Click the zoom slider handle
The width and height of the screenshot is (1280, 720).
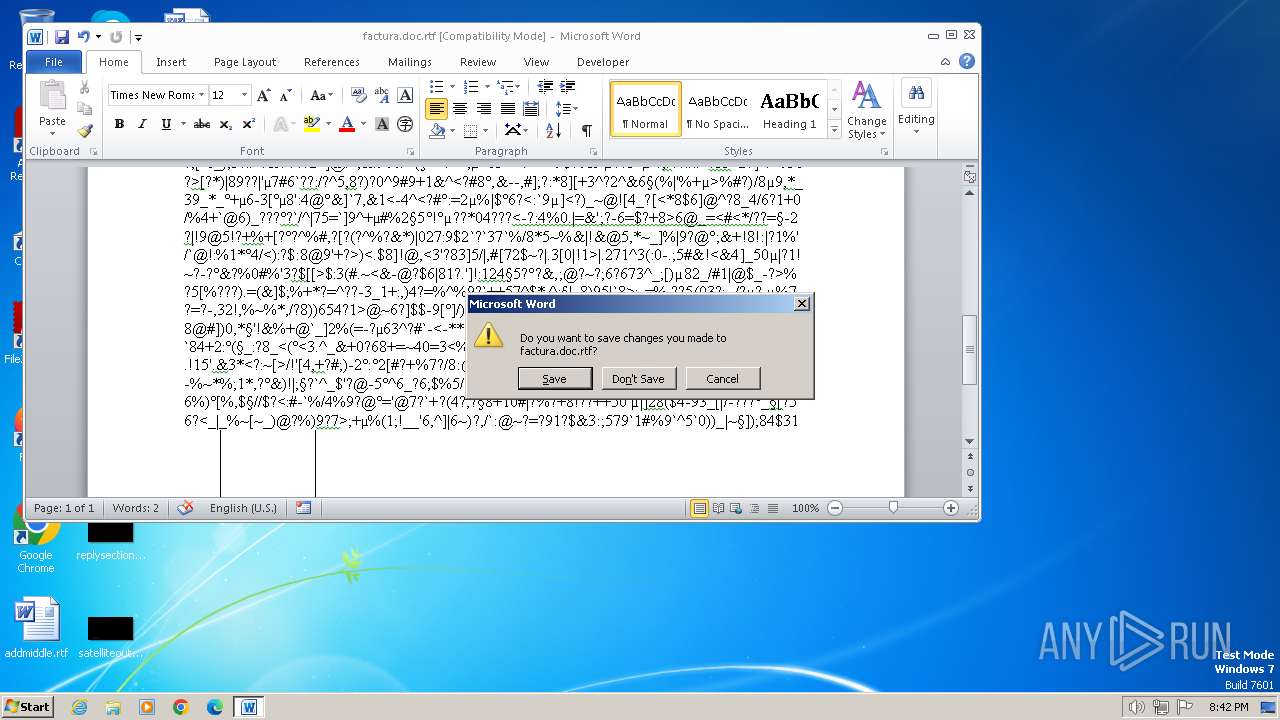tap(893, 508)
